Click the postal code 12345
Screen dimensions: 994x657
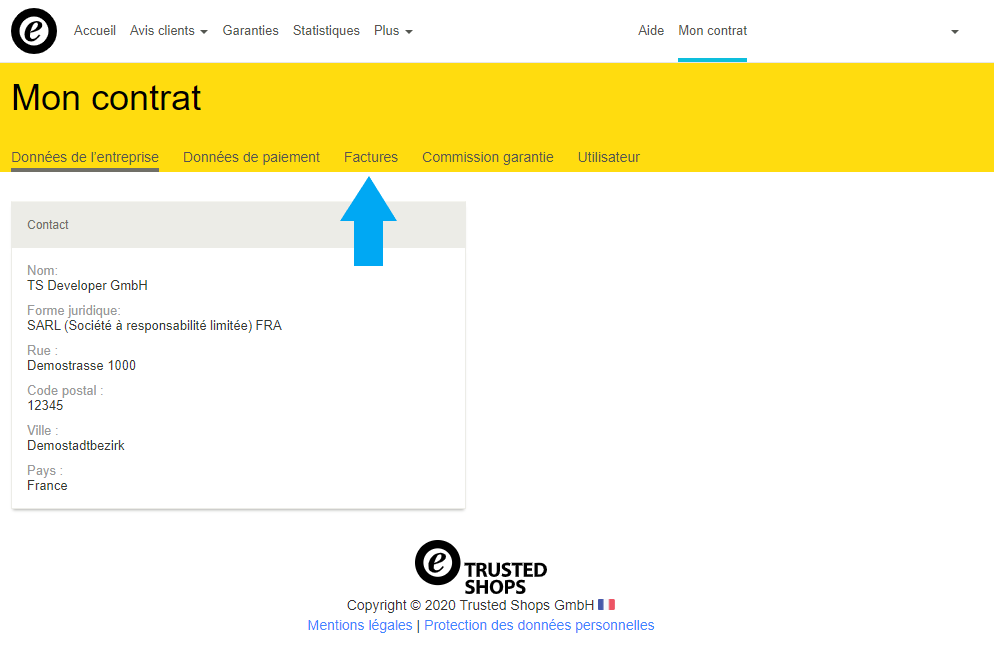click(45, 405)
